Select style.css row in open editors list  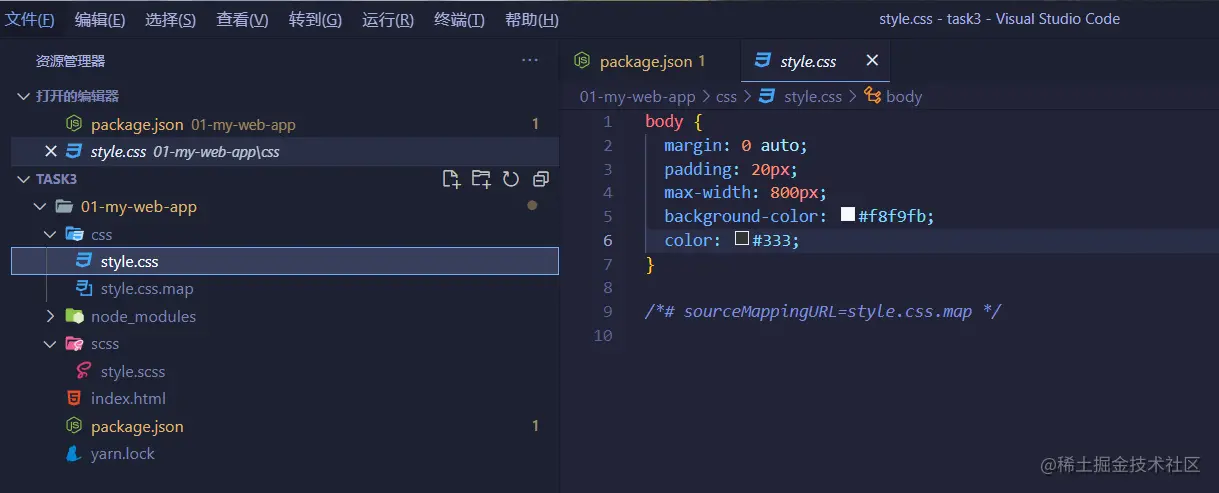point(284,152)
